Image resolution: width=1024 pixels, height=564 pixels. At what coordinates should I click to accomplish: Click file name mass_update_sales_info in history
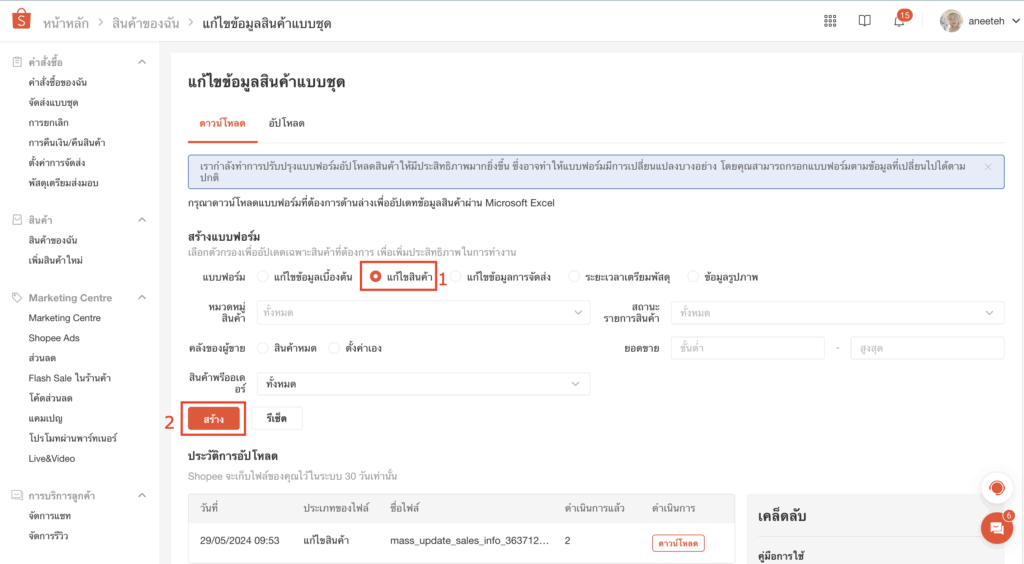[x=470, y=540]
